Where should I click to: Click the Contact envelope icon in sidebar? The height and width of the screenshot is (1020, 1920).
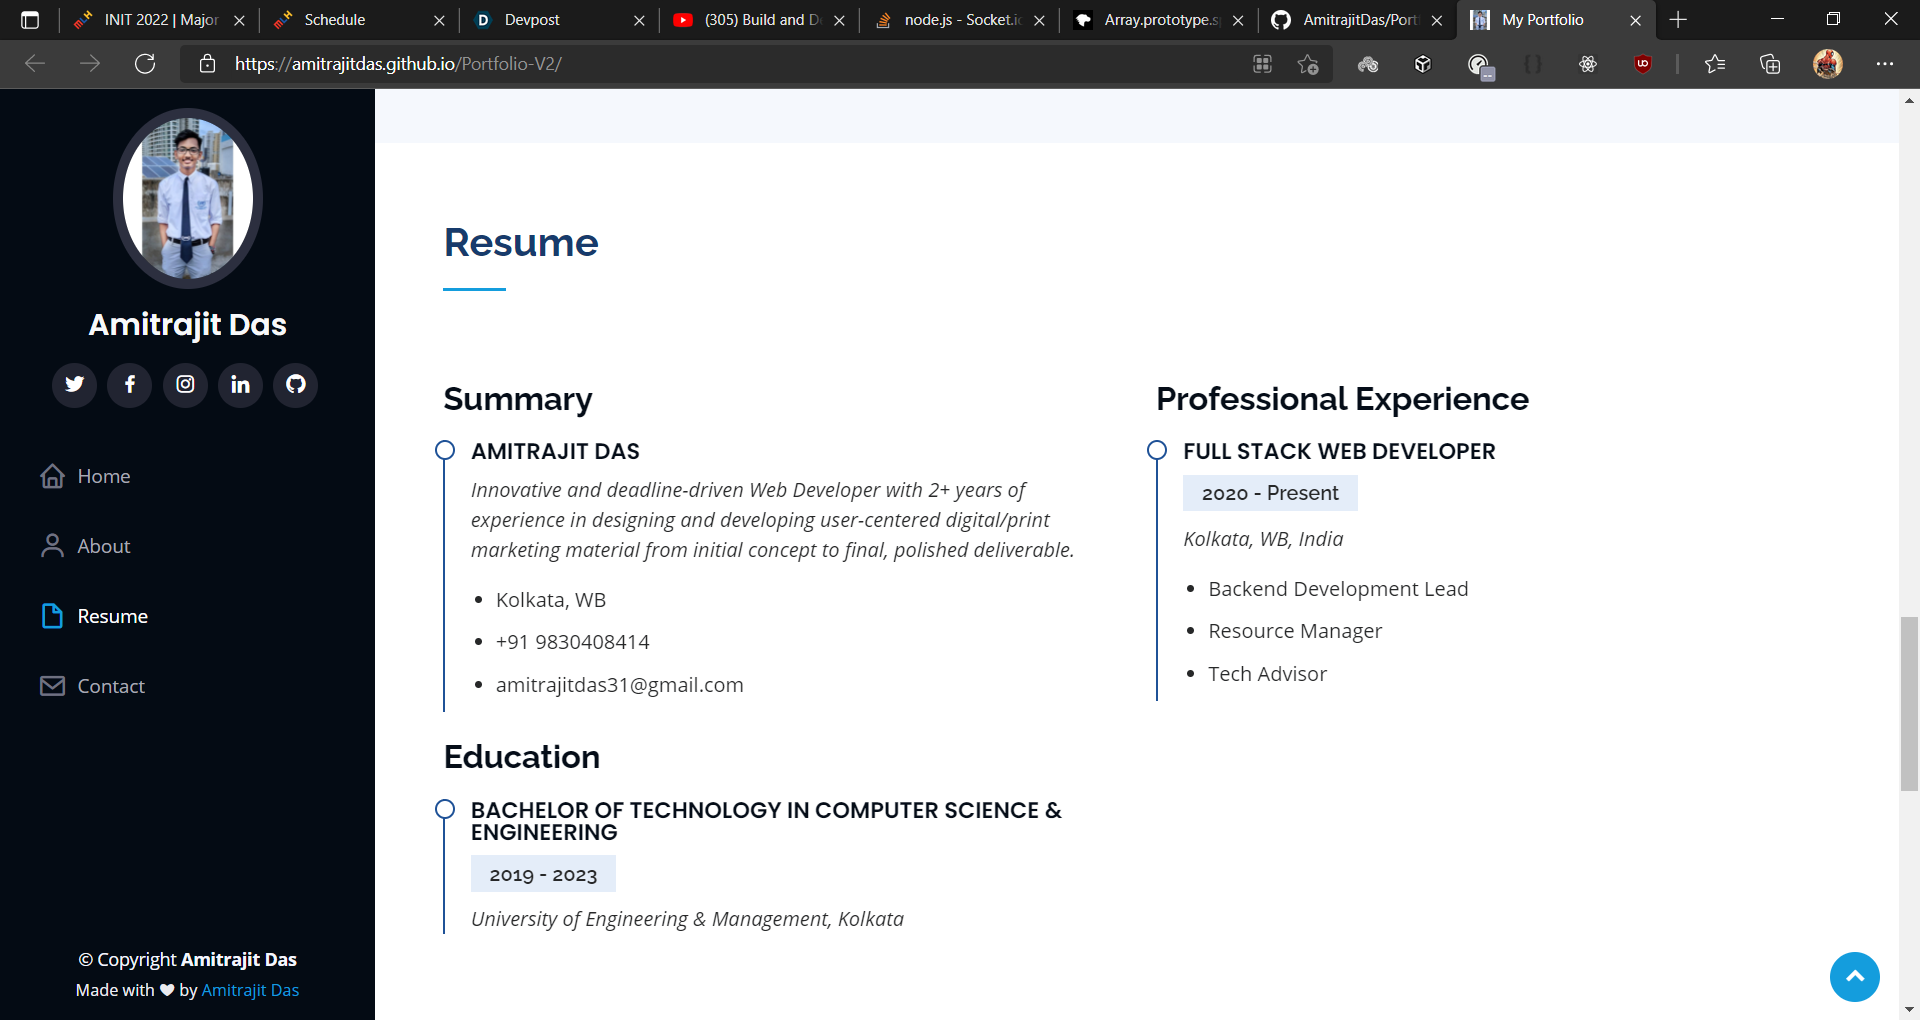[53, 686]
